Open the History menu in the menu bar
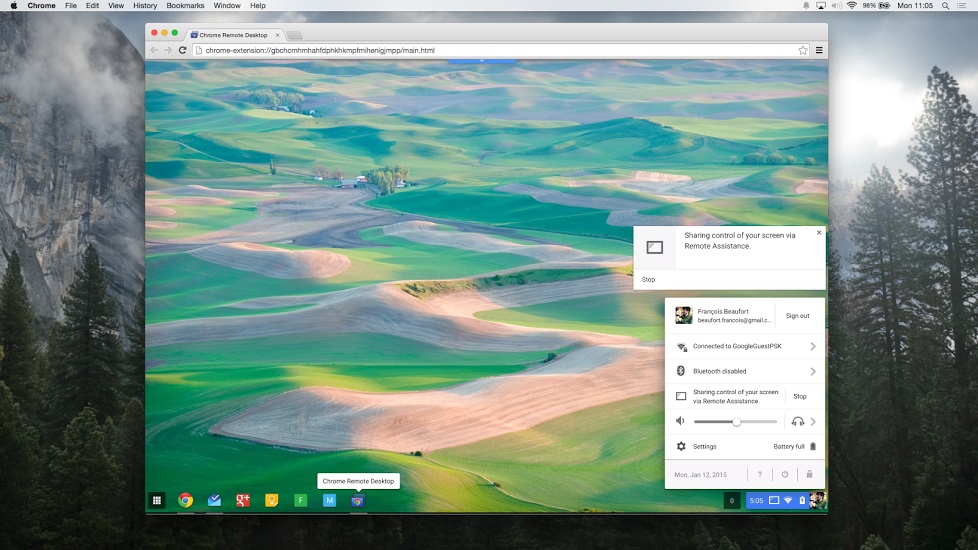978x550 pixels. (145, 6)
